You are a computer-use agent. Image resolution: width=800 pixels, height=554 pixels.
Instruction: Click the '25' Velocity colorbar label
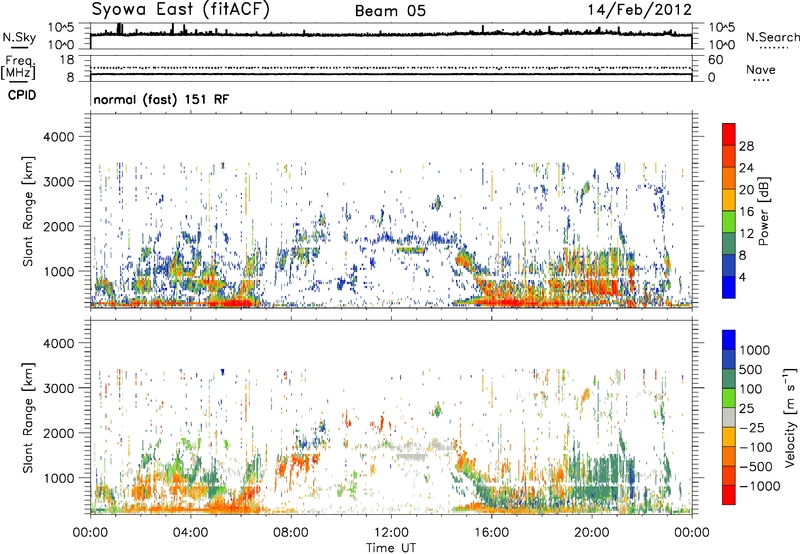(746, 409)
